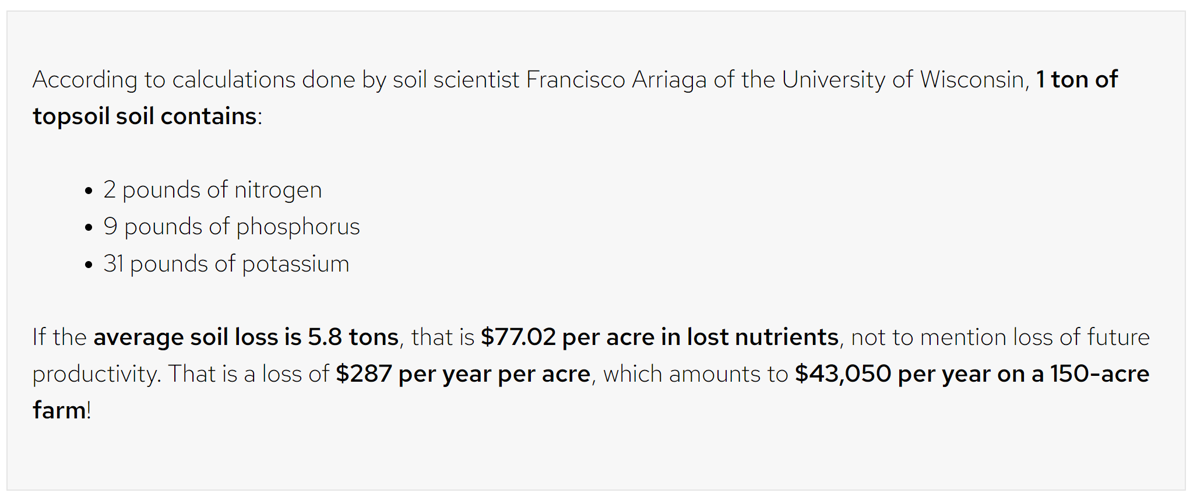The image size is (1197, 500).
Task: Click the bullet dot beside potassium
Action: point(89,265)
